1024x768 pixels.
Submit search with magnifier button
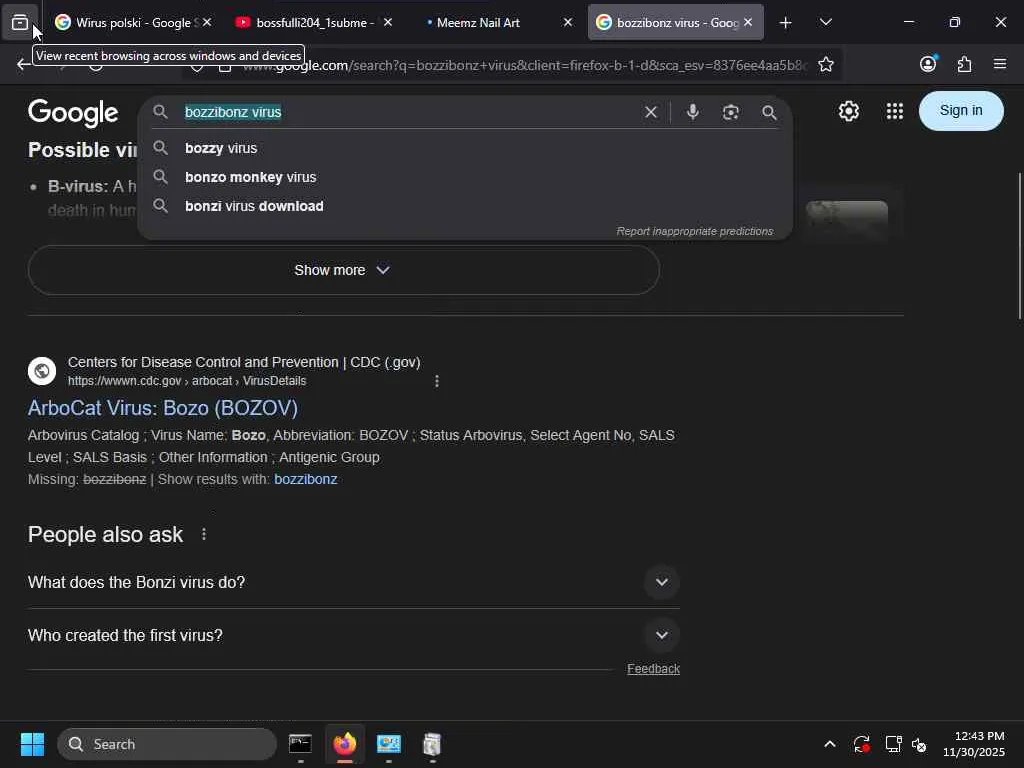pyautogui.click(x=769, y=112)
